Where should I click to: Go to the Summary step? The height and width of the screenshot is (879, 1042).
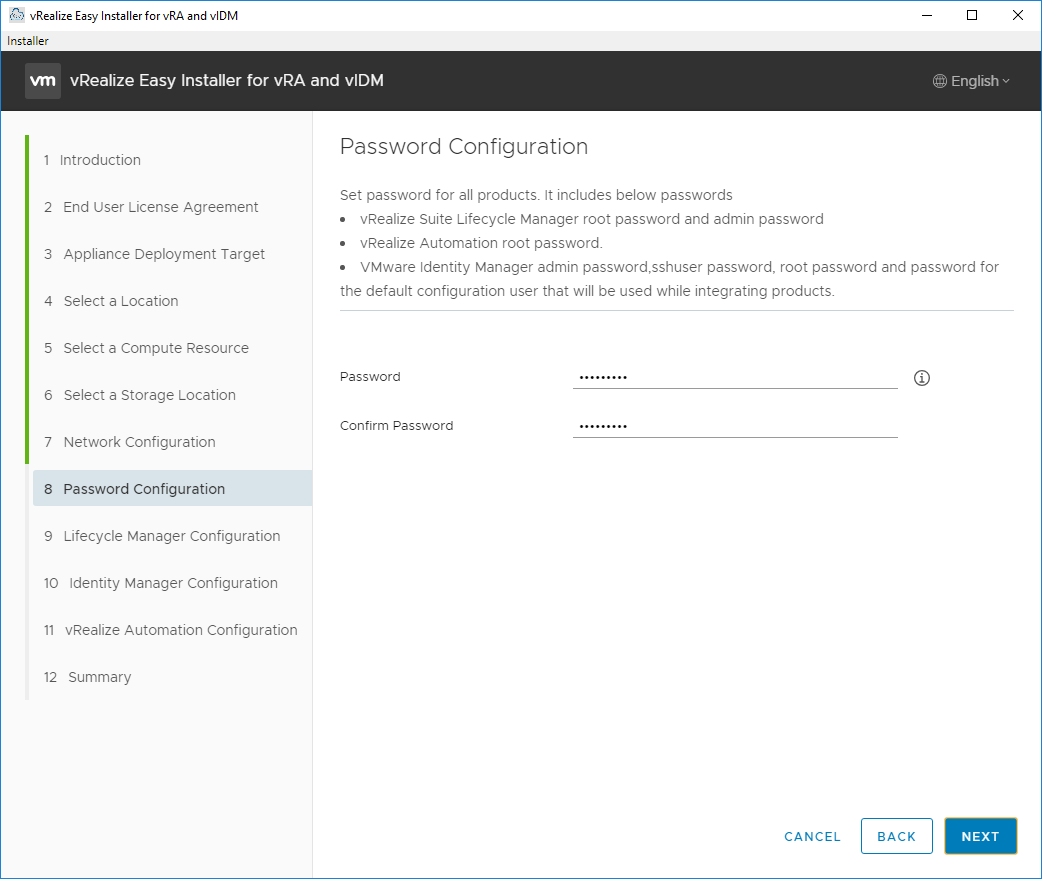pyautogui.click(x=88, y=677)
